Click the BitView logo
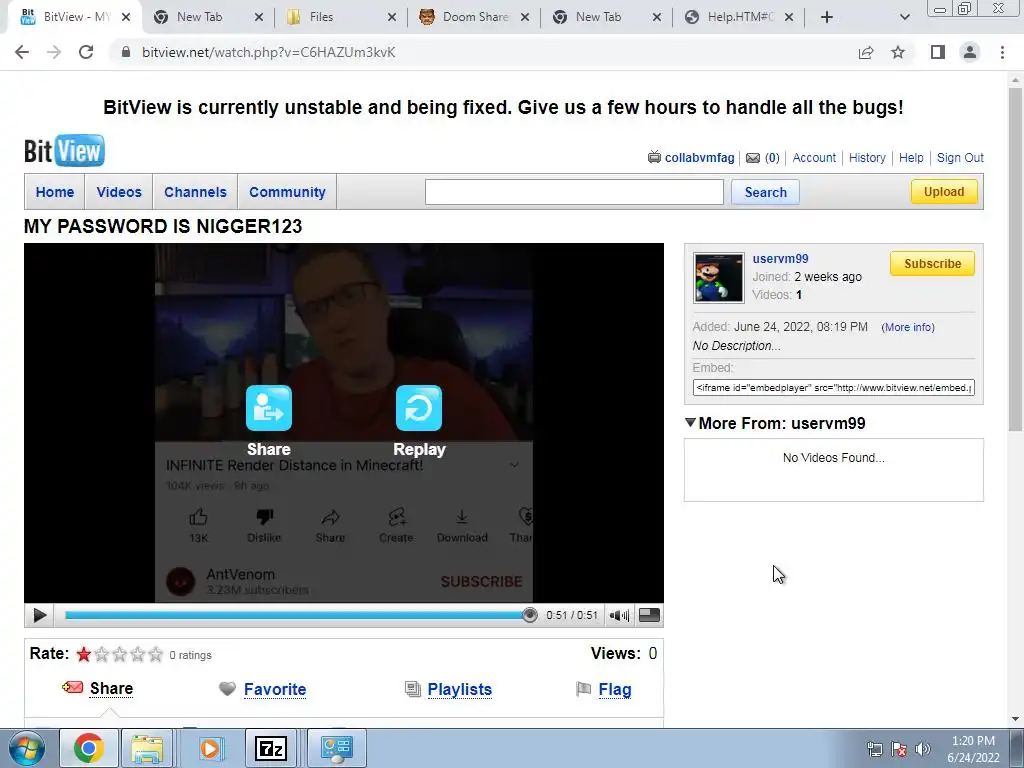The image size is (1024, 768). 64,151
